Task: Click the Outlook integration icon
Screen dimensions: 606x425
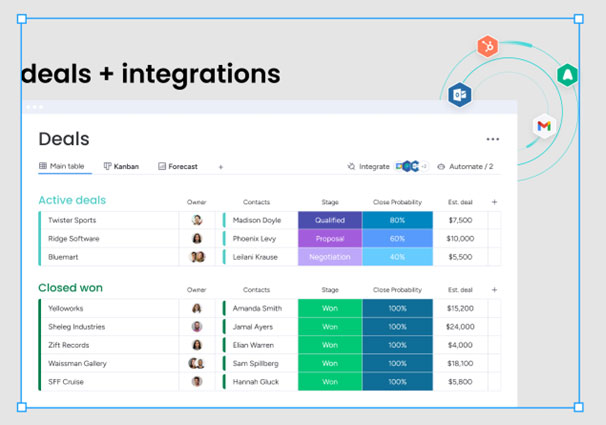Action: click(x=460, y=95)
